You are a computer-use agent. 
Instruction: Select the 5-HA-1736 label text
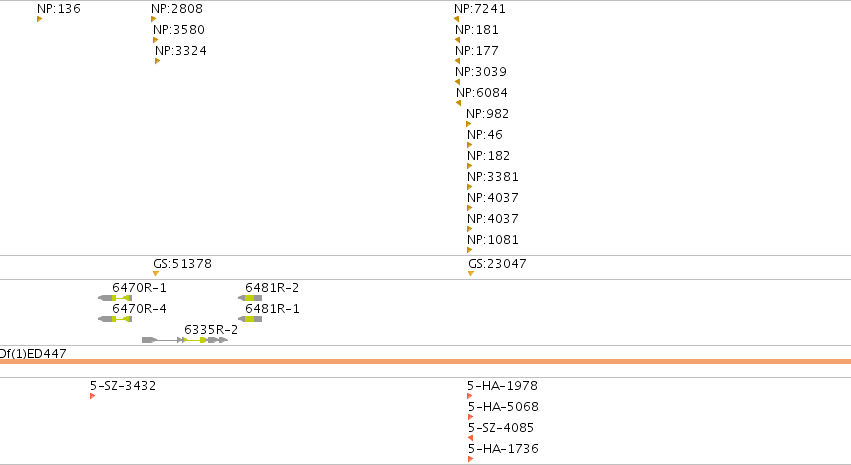click(x=503, y=449)
